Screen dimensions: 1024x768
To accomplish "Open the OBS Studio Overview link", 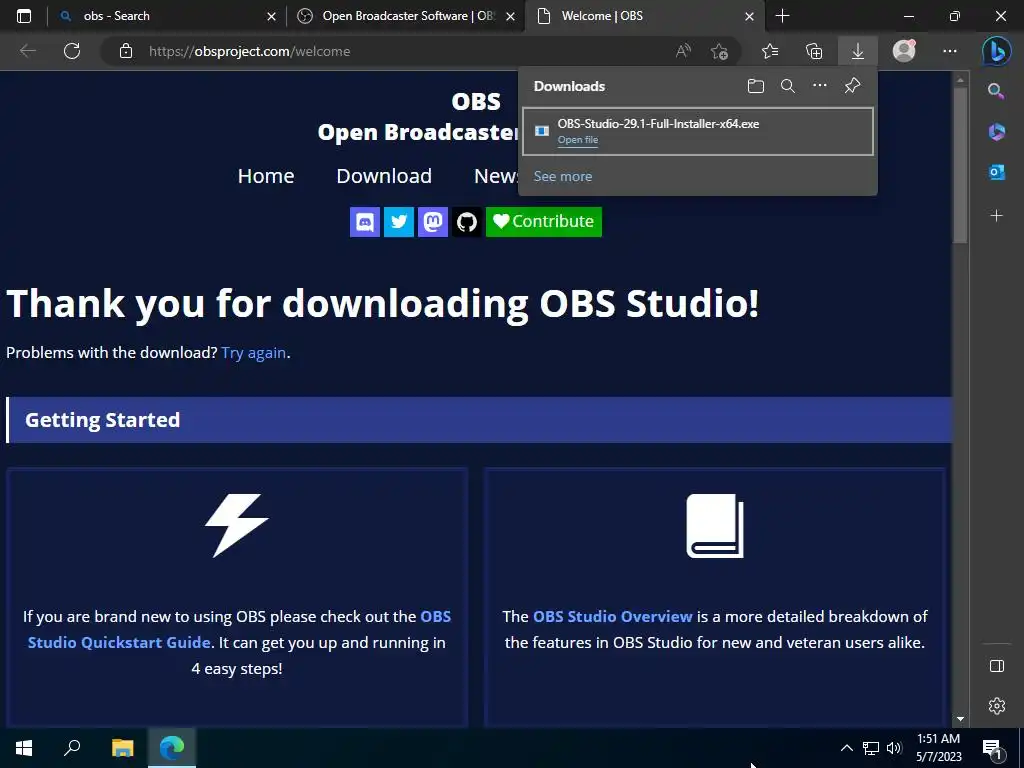I will [x=613, y=616].
